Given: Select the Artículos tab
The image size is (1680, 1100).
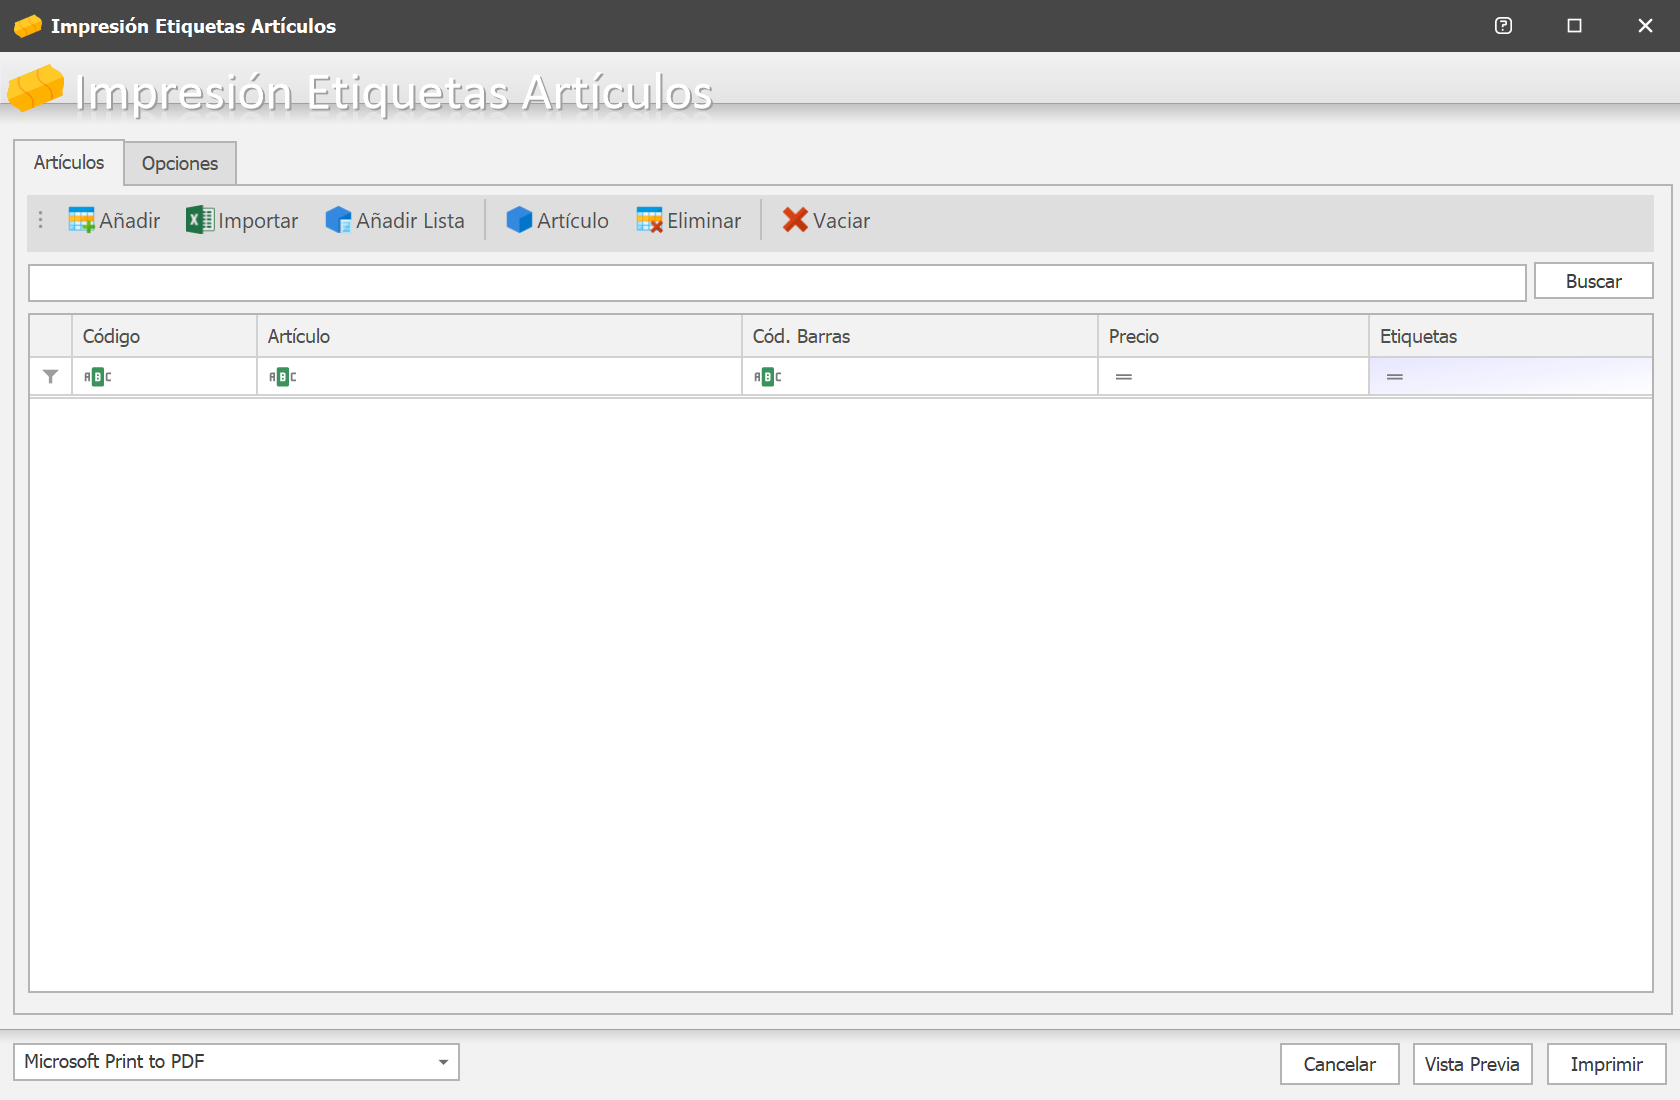Looking at the screenshot, I should pyautogui.click(x=69, y=162).
